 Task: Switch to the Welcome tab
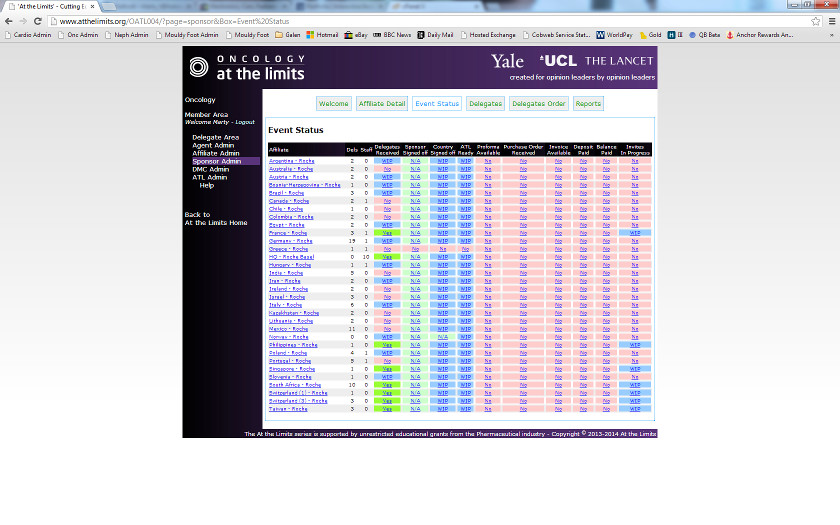click(334, 103)
